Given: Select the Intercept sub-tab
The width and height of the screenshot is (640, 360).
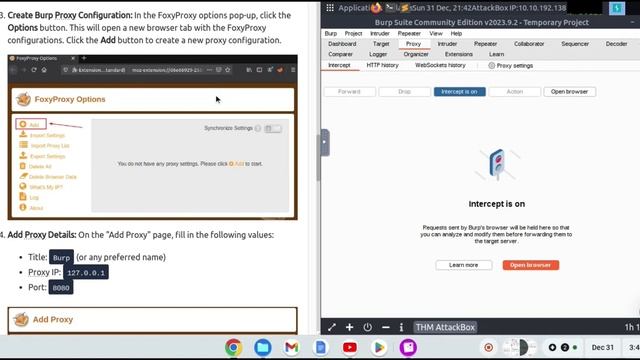Looking at the screenshot, I should click(339, 65).
